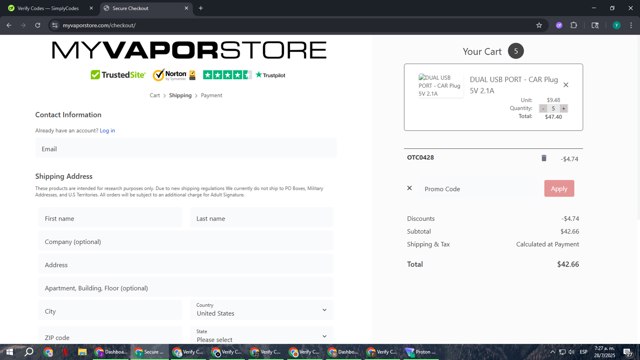Click the DUAL USB PORT product thumbnail
The image size is (640, 360).
click(x=440, y=85)
